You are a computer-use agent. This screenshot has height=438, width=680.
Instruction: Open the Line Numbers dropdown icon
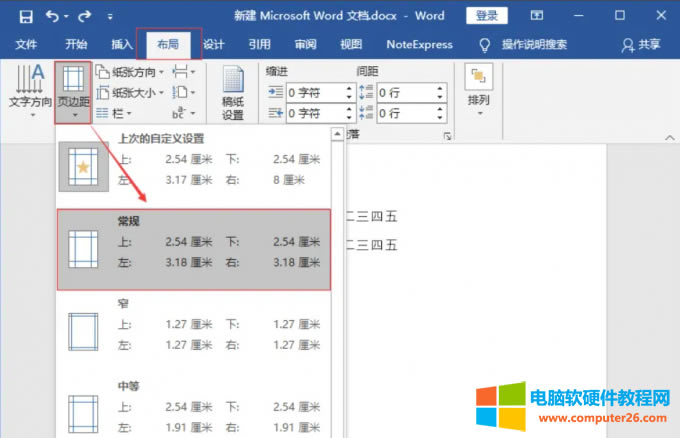[x=184, y=92]
